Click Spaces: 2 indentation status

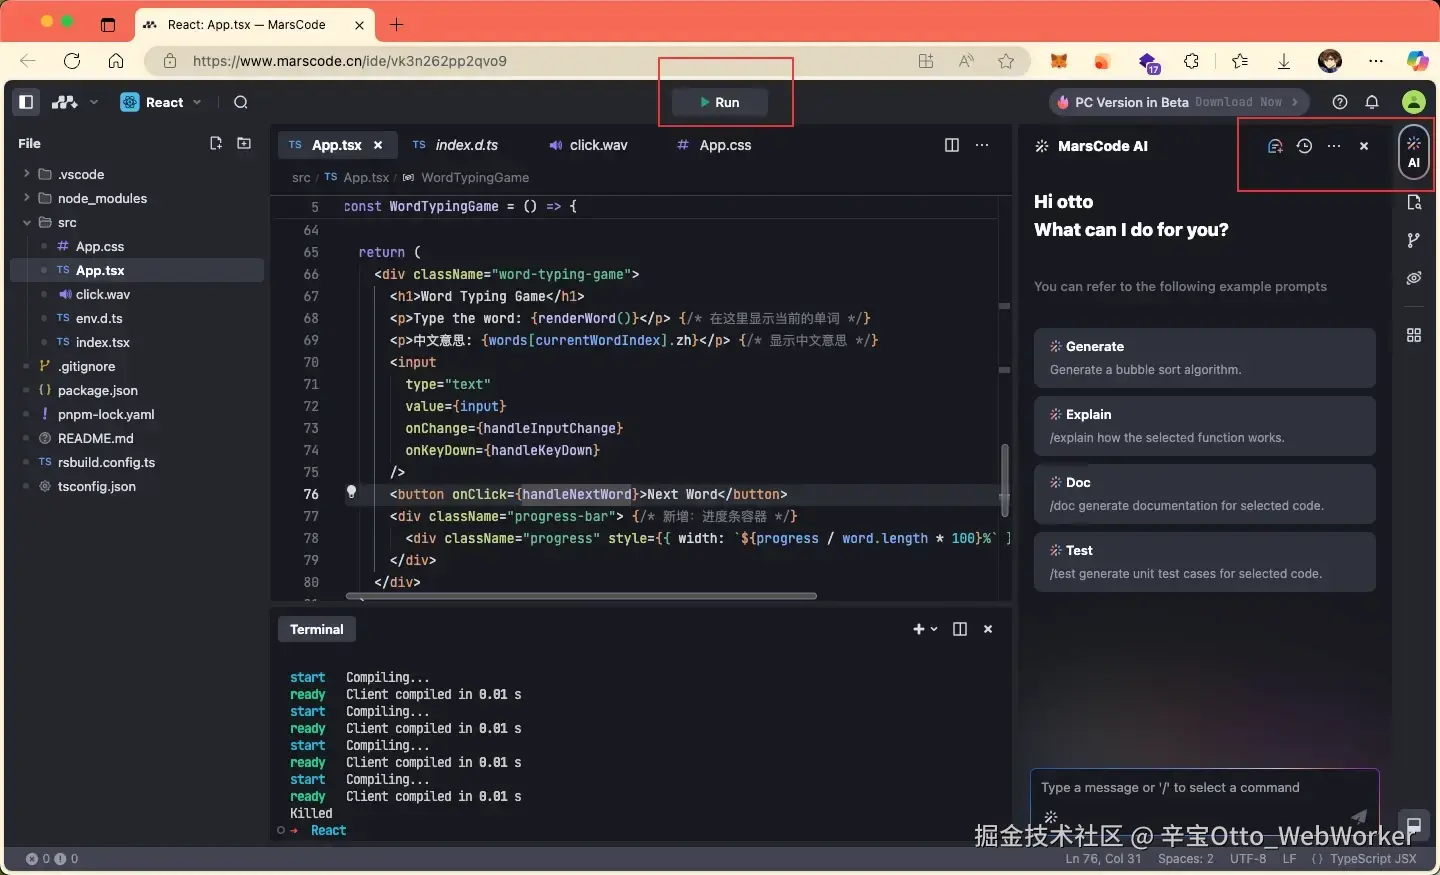click(x=1186, y=858)
